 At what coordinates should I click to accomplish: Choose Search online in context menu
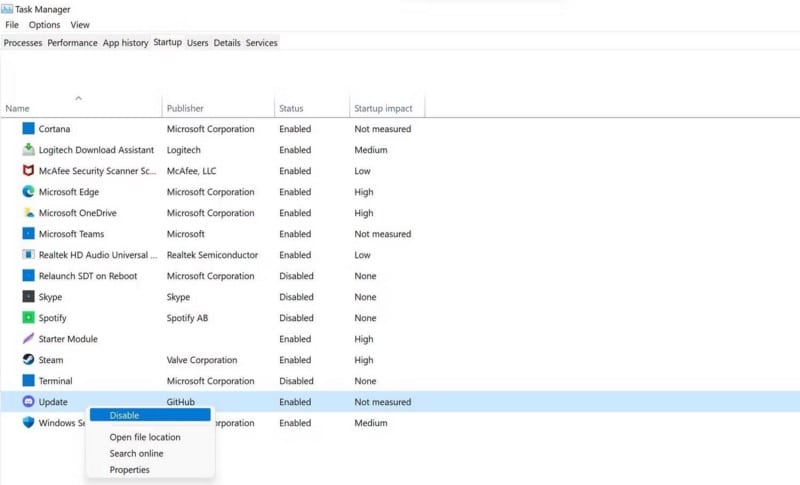pos(136,453)
